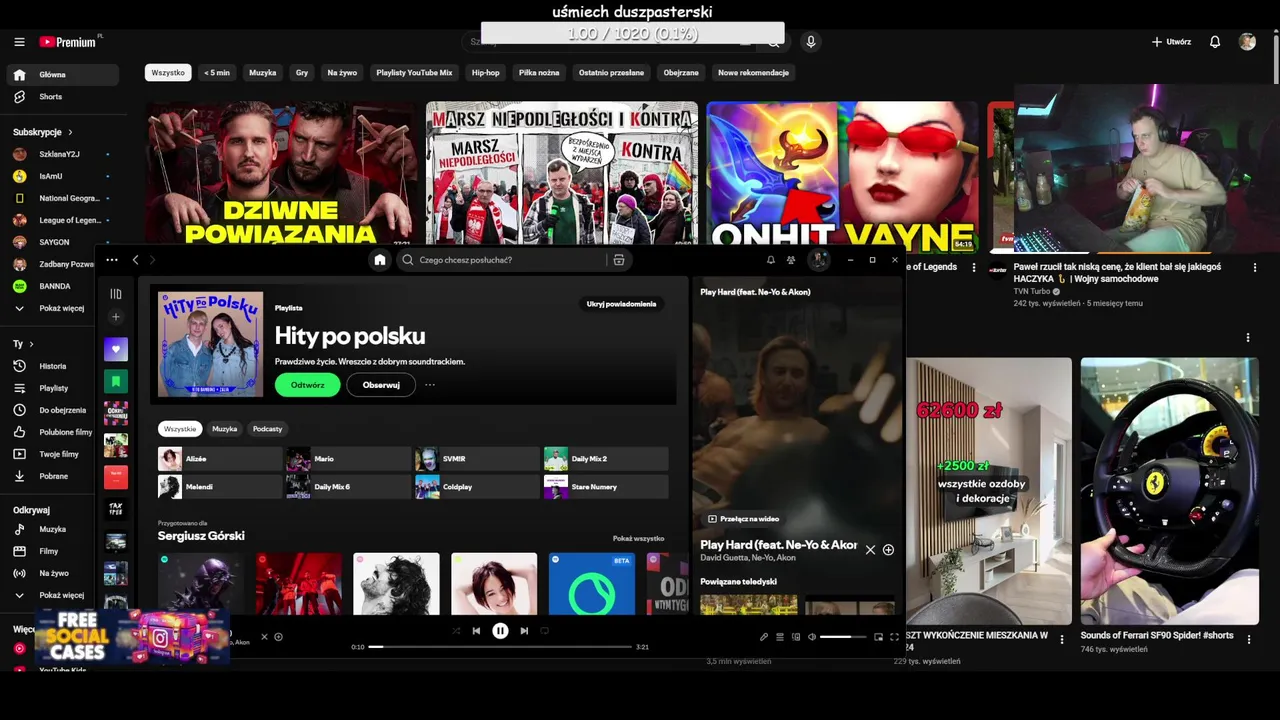Open options for TVN Turbo video
The width and height of the screenshot is (1280, 720).
[x=1255, y=268]
